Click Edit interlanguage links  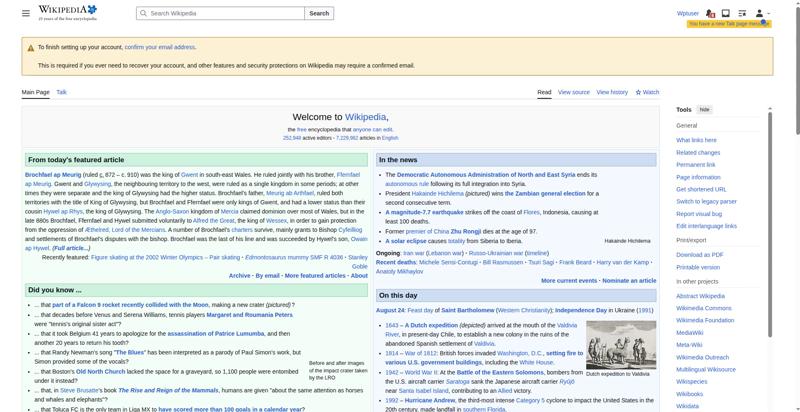pyautogui.click(x=706, y=226)
